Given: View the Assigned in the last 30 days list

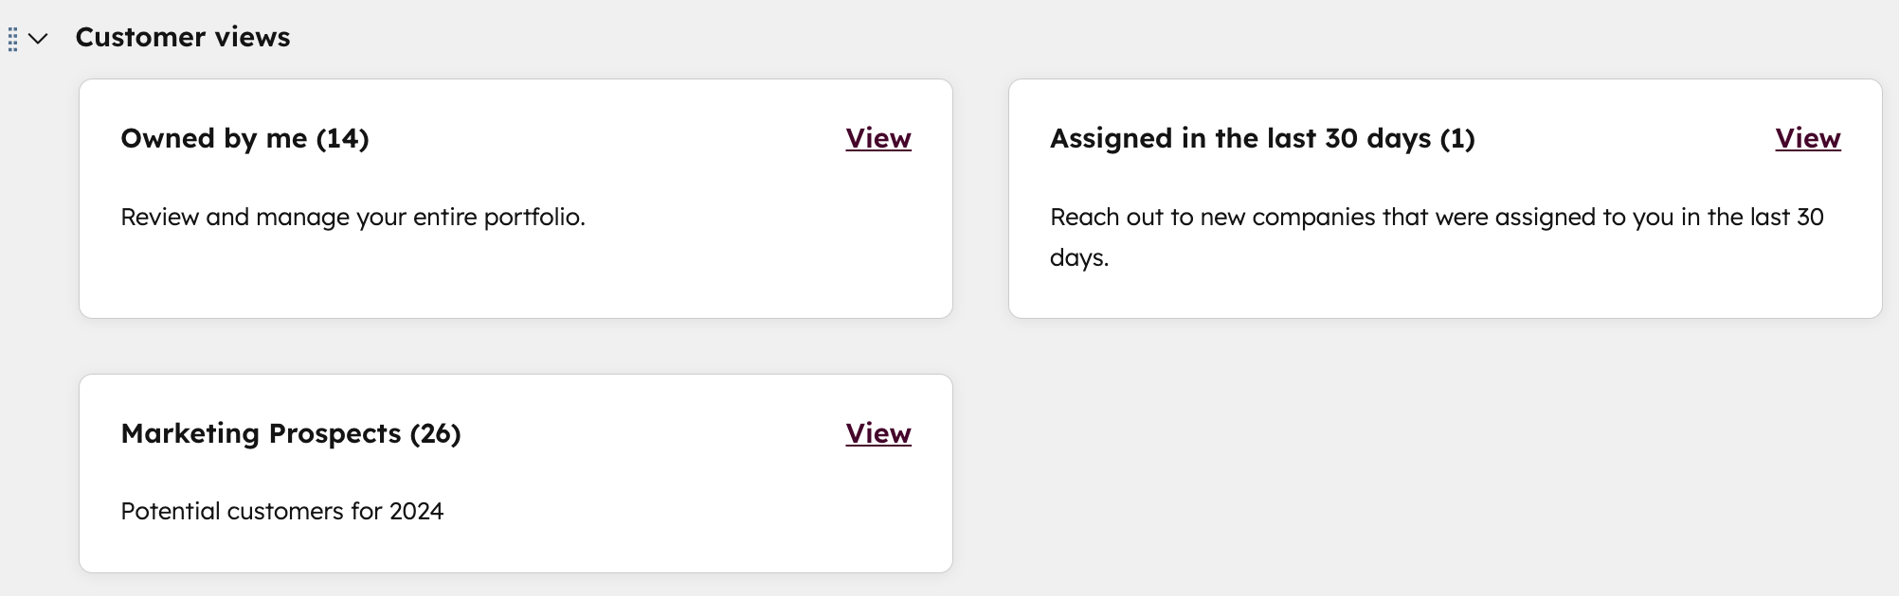Looking at the screenshot, I should click(x=1806, y=139).
